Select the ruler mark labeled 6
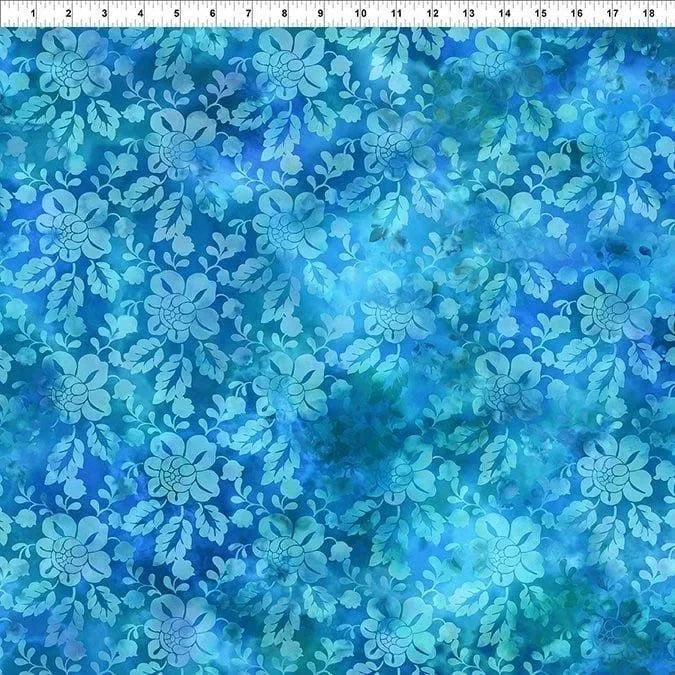Screen dimensions: 675x675 tap(213, 15)
